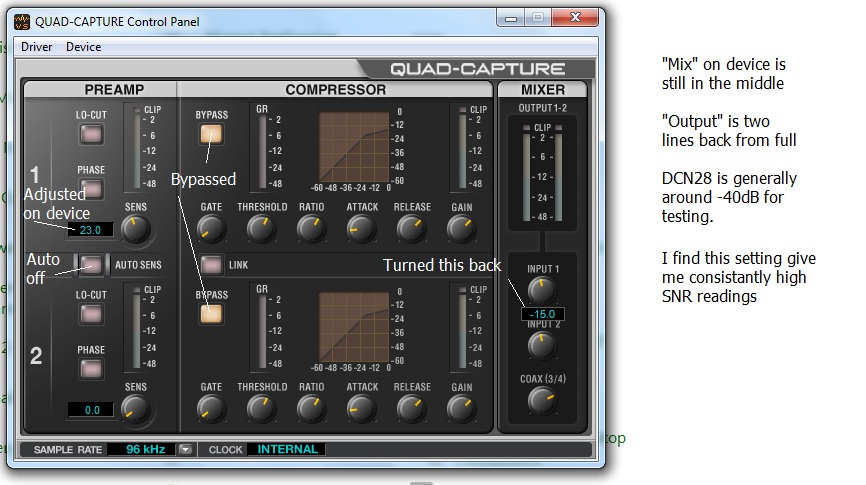
Task: Click the OUTPUT 1-2 level meter
Action: (542, 173)
